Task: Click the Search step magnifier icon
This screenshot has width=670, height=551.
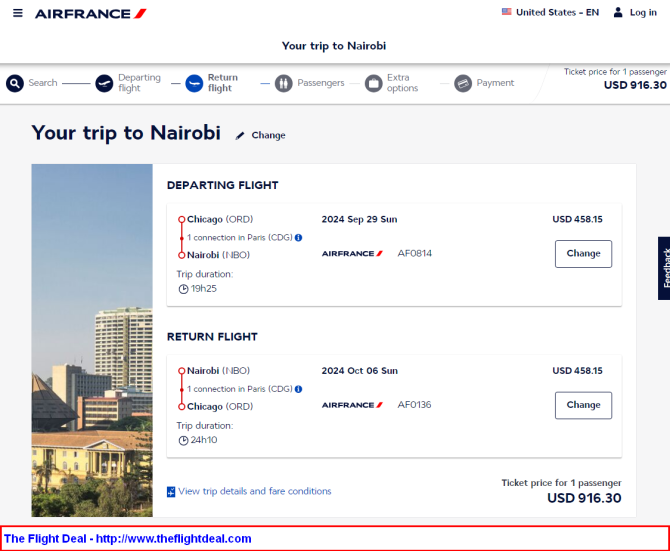Action: [x=15, y=83]
